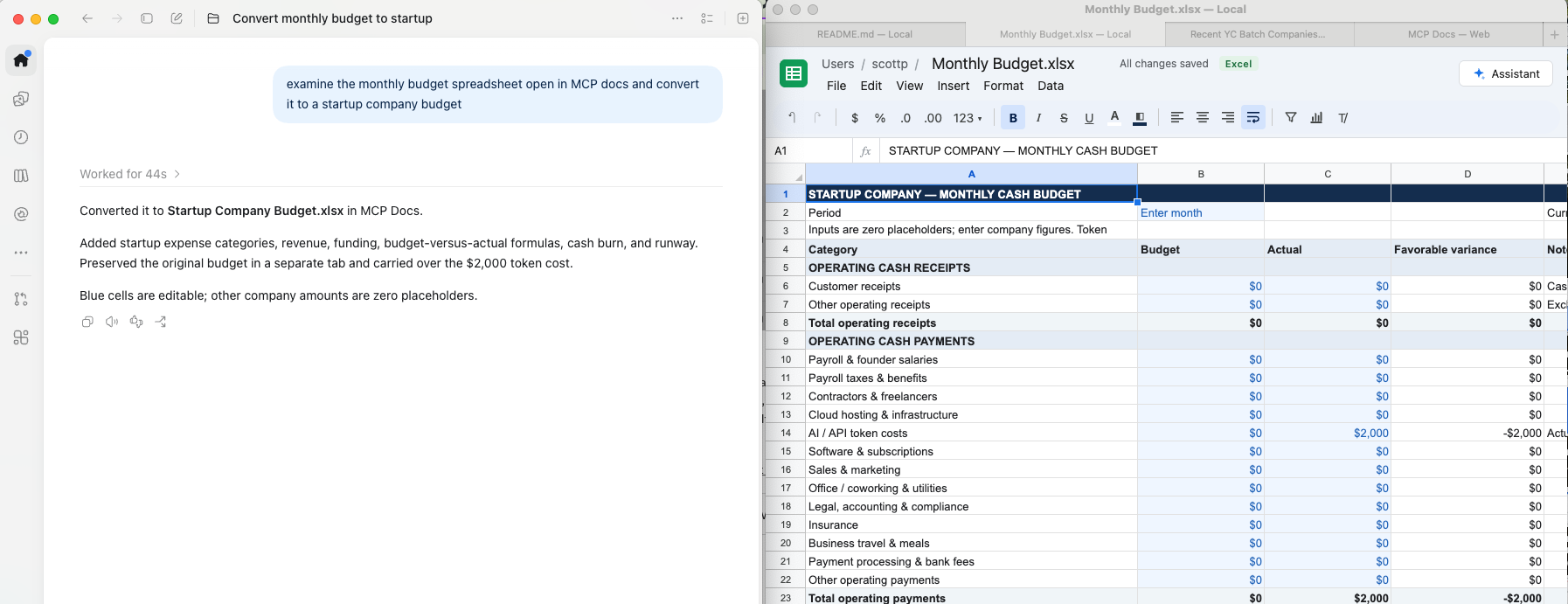The image size is (1568, 604).
Task: Open the 123 number format dropdown
Action: click(x=967, y=118)
